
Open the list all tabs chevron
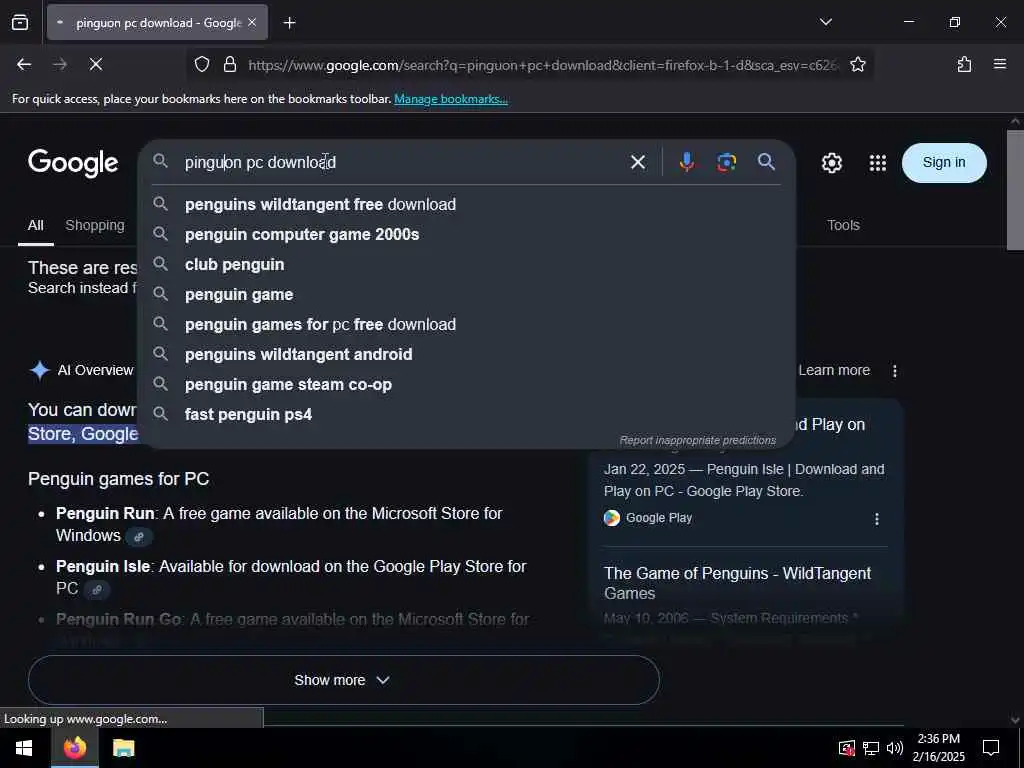tap(826, 22)
